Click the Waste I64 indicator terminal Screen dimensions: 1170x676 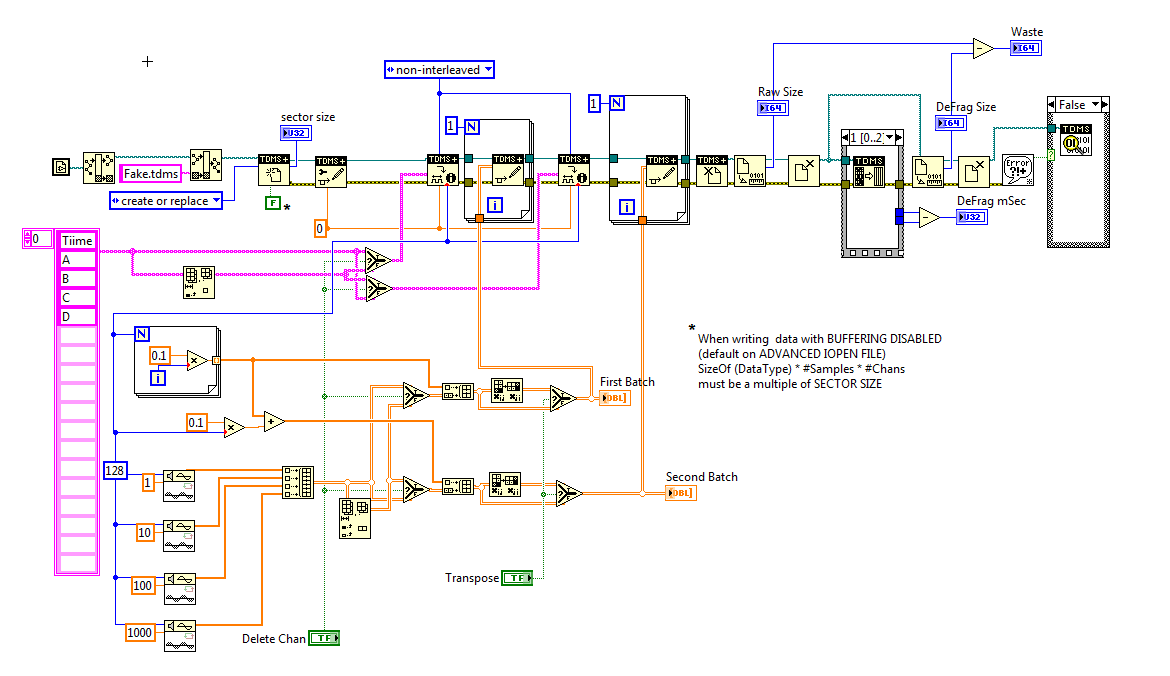click(1026, 48)
